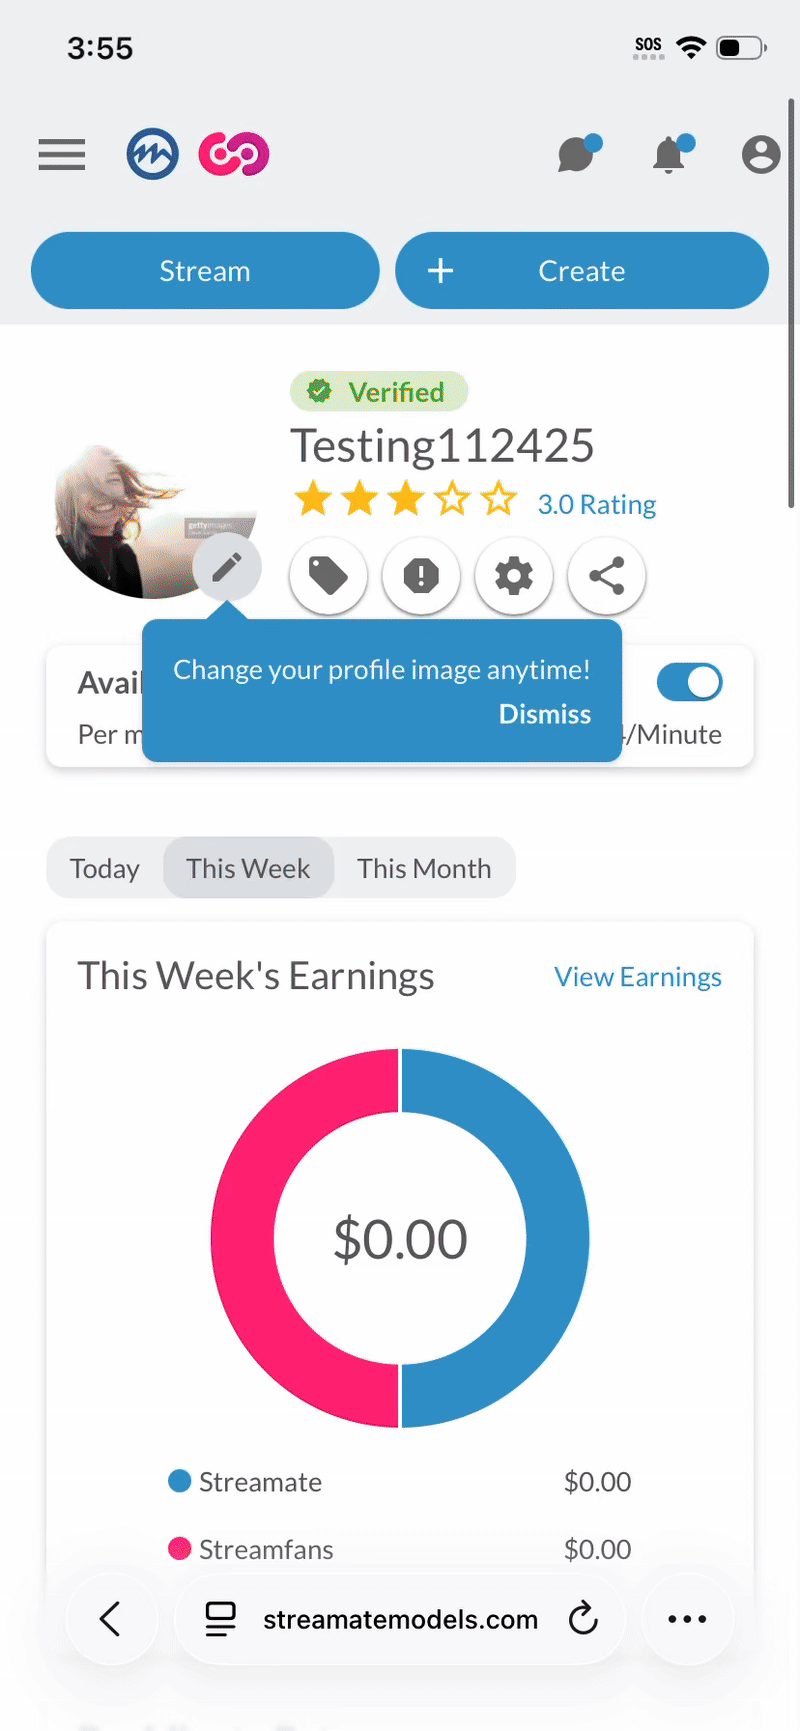Open the account profile icon
This screenshot has height=1731, width=800.
[x=760, y=155]
